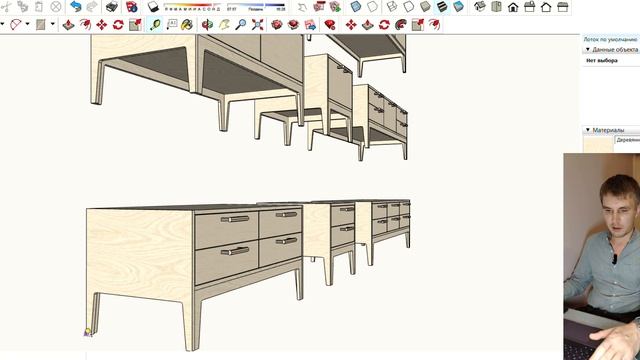
Task: Select the Zoom magnifier tool
Action: (x=241, y=24)
